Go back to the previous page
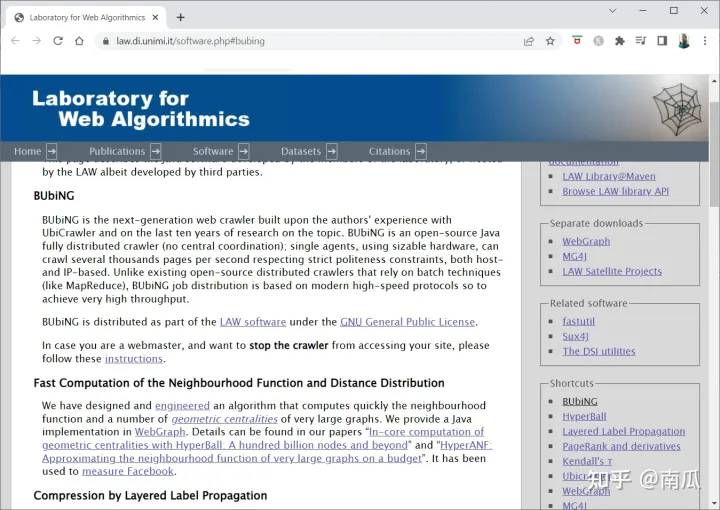Screen dimensions: 720x510 click(x=15, y=41)
